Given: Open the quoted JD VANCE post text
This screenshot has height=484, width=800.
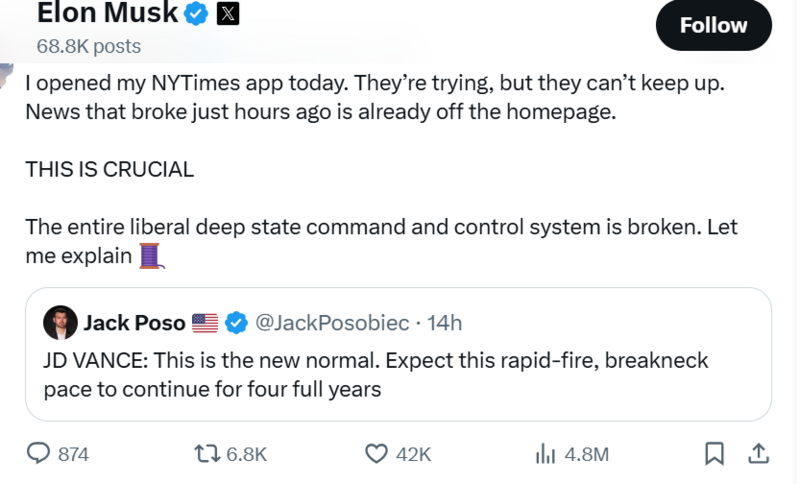Looking at the screenshot, I should point(375,373).
